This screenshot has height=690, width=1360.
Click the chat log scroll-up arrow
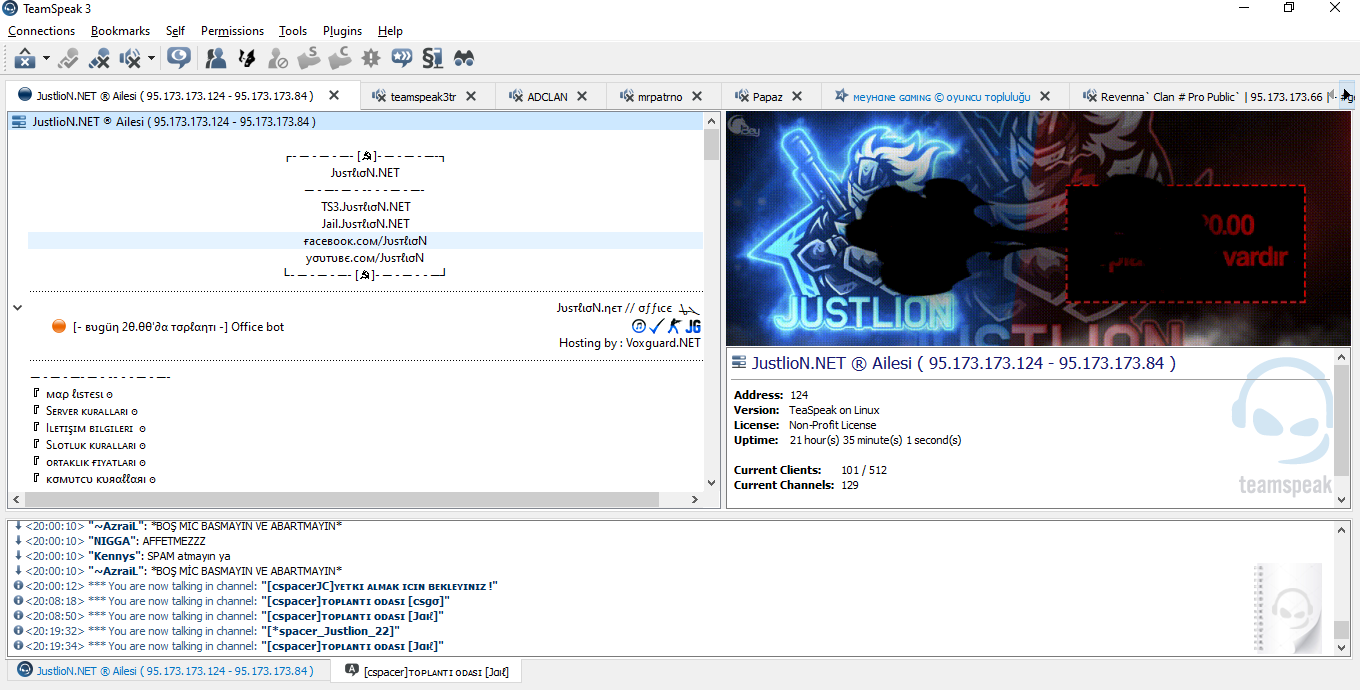click(1342, 528)
